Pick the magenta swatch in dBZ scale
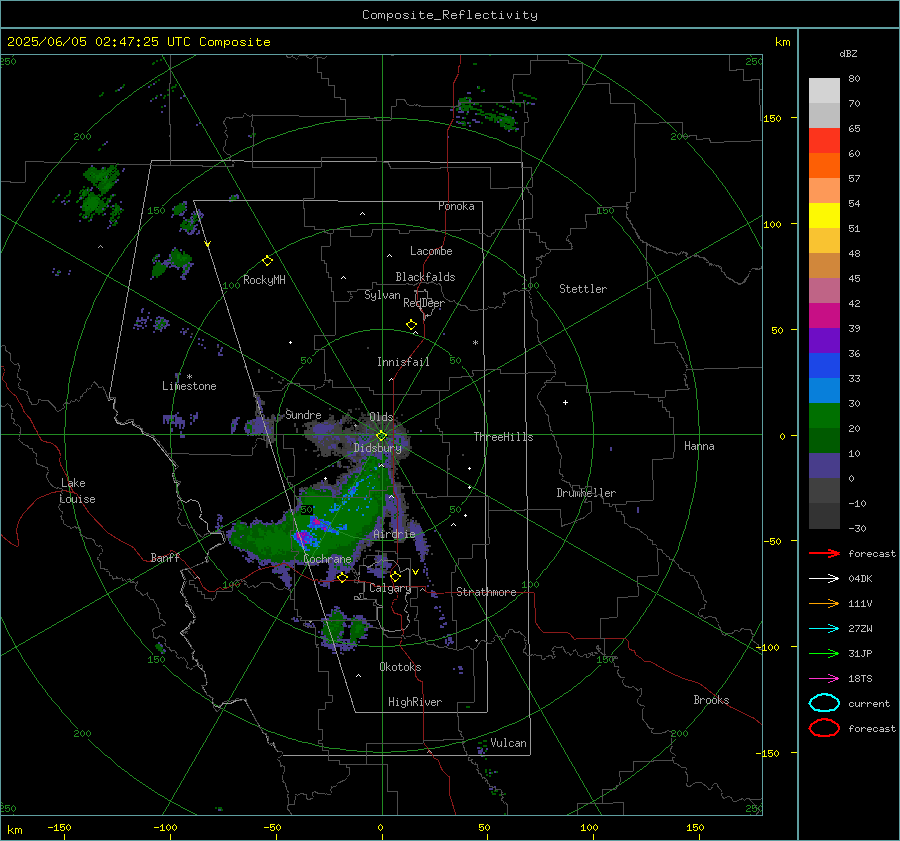Screen dimensions: 900x841 (x=824, y=315)
